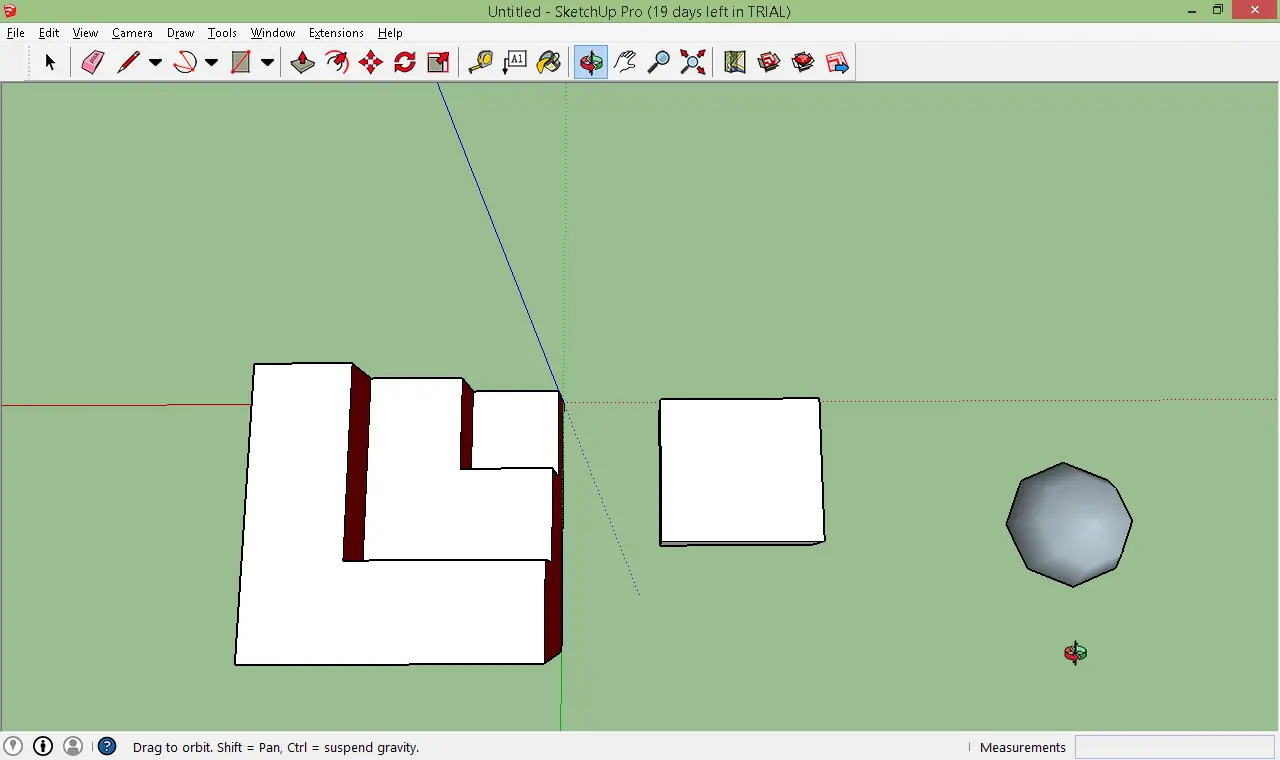The image size is (1280, 760).
Task: Click the Measurements input box
Action: click(x=1175, y=747)
